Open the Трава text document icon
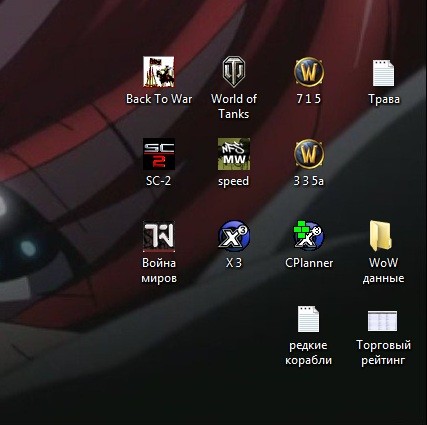Screen dimensions: 427x425 [383, 73]
